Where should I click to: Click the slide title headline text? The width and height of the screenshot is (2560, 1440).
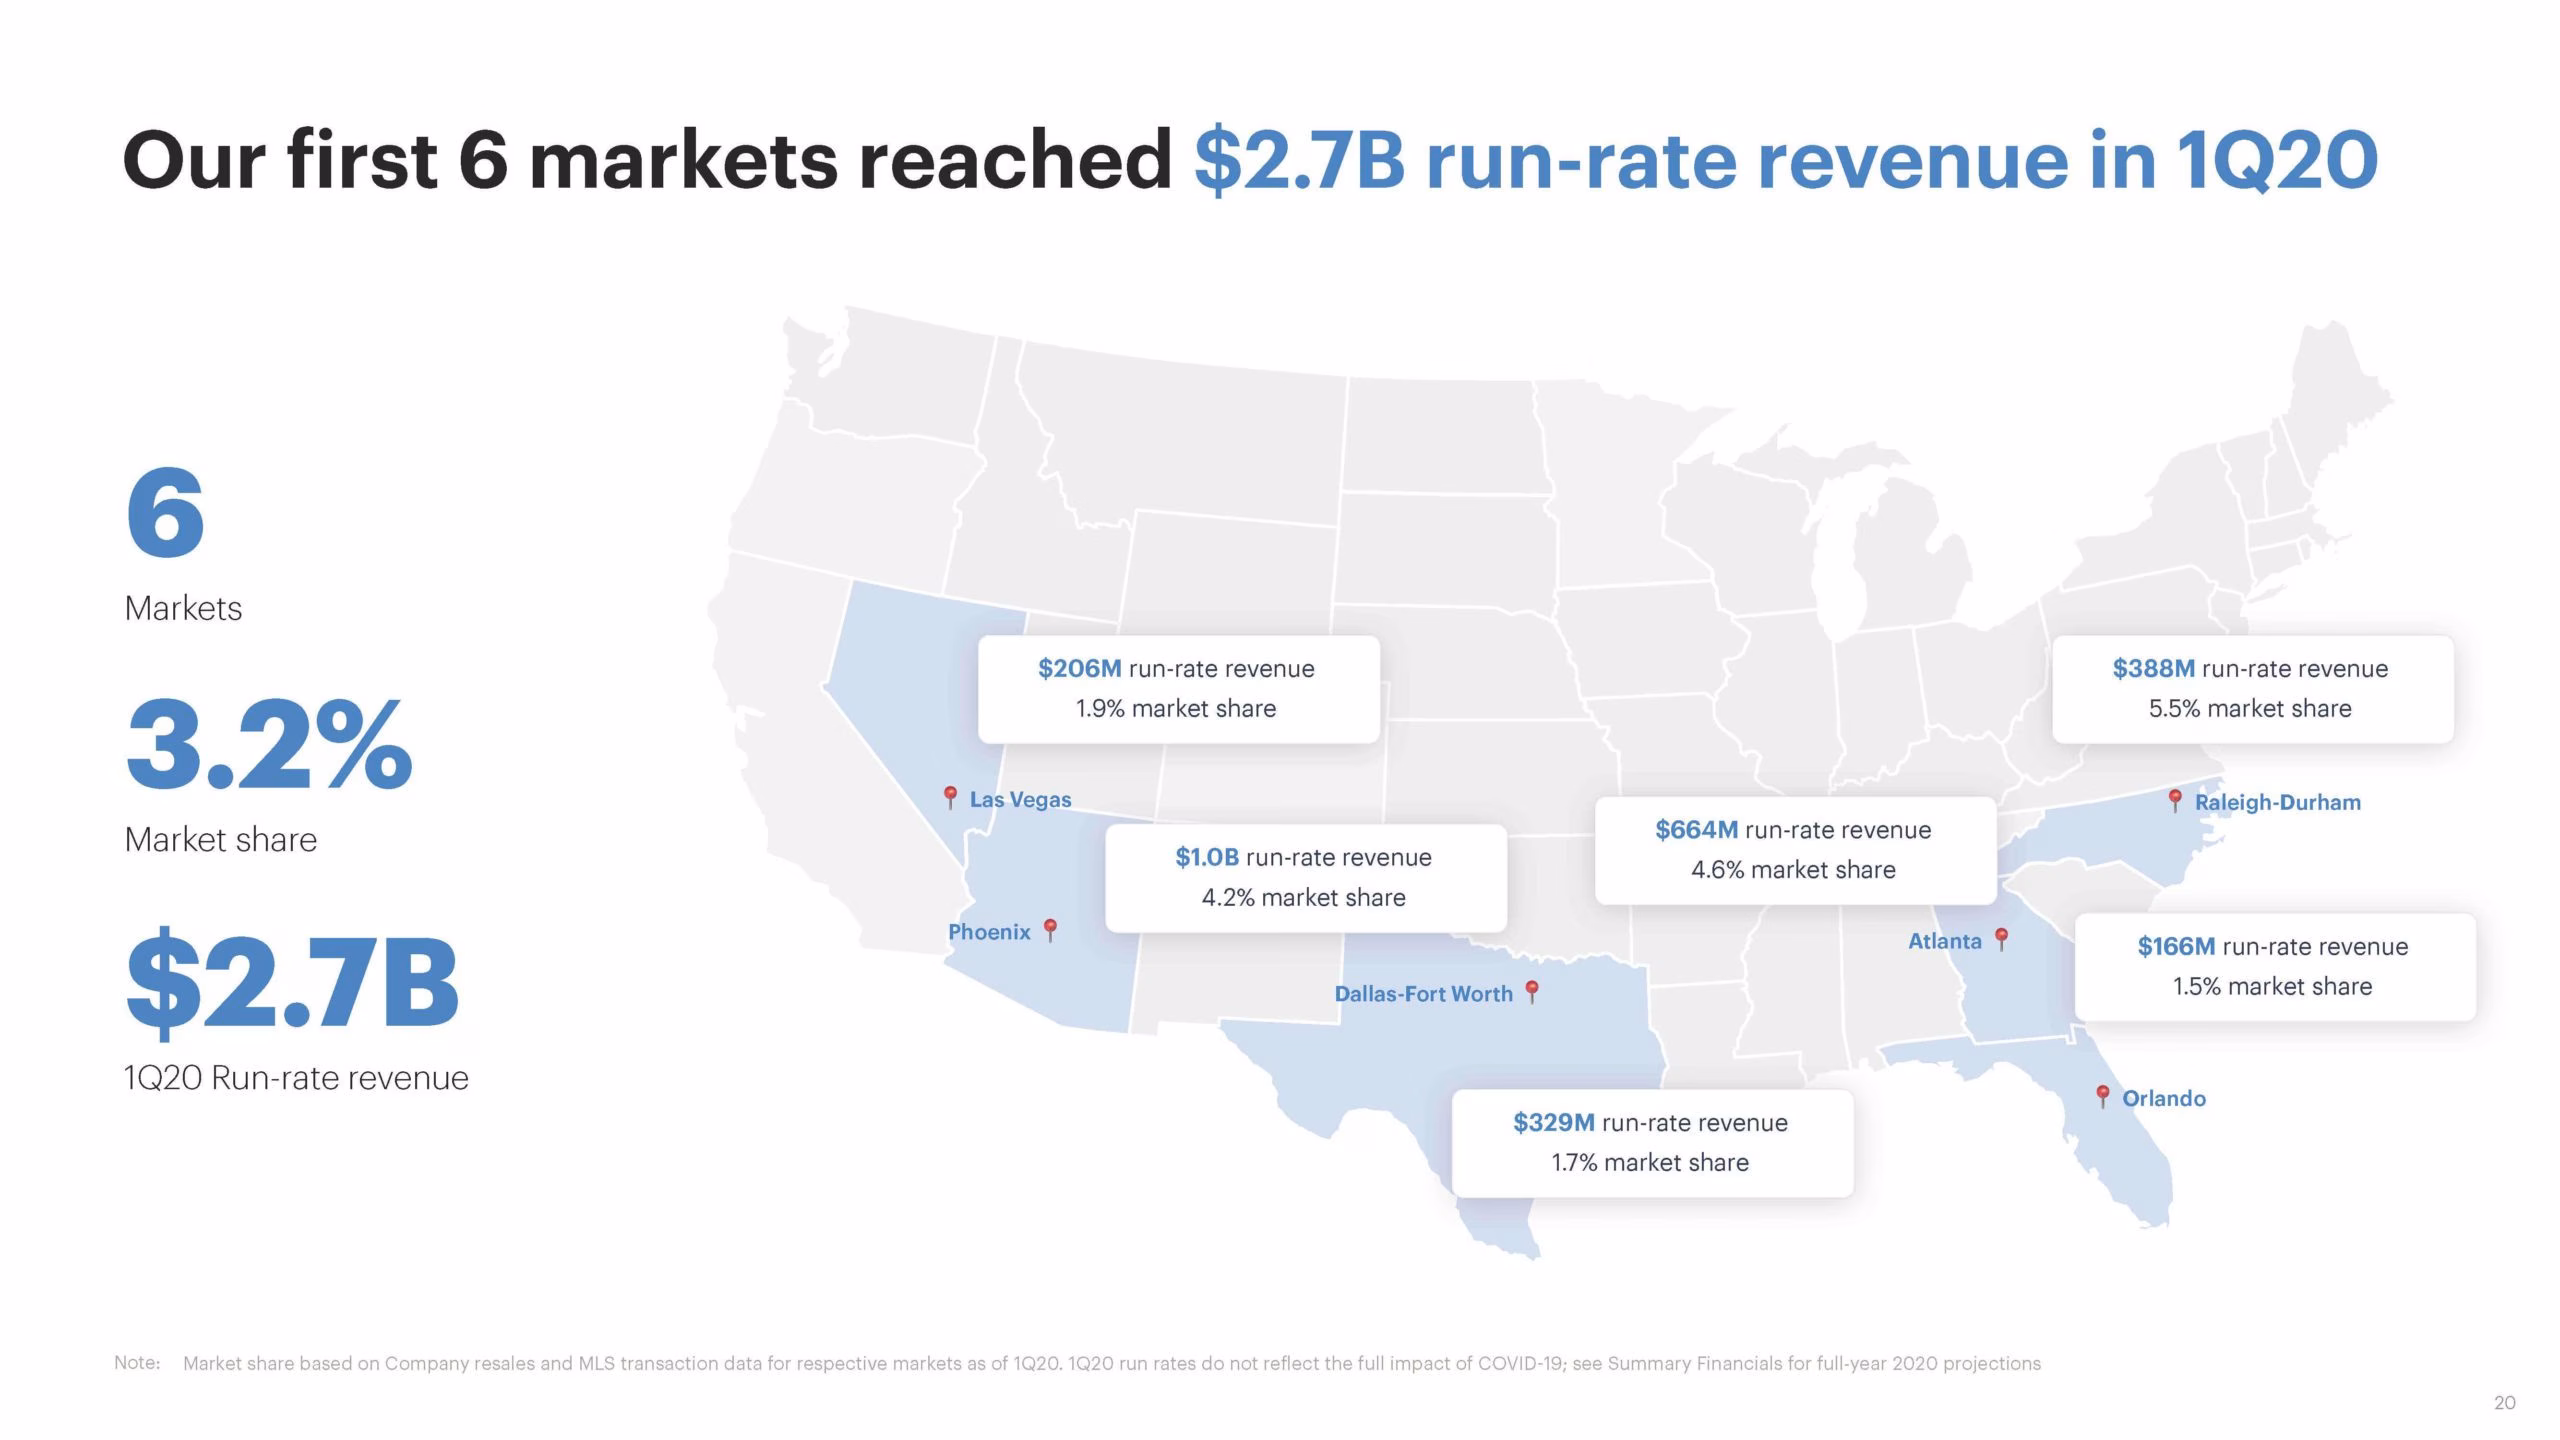click(1250, 160)
